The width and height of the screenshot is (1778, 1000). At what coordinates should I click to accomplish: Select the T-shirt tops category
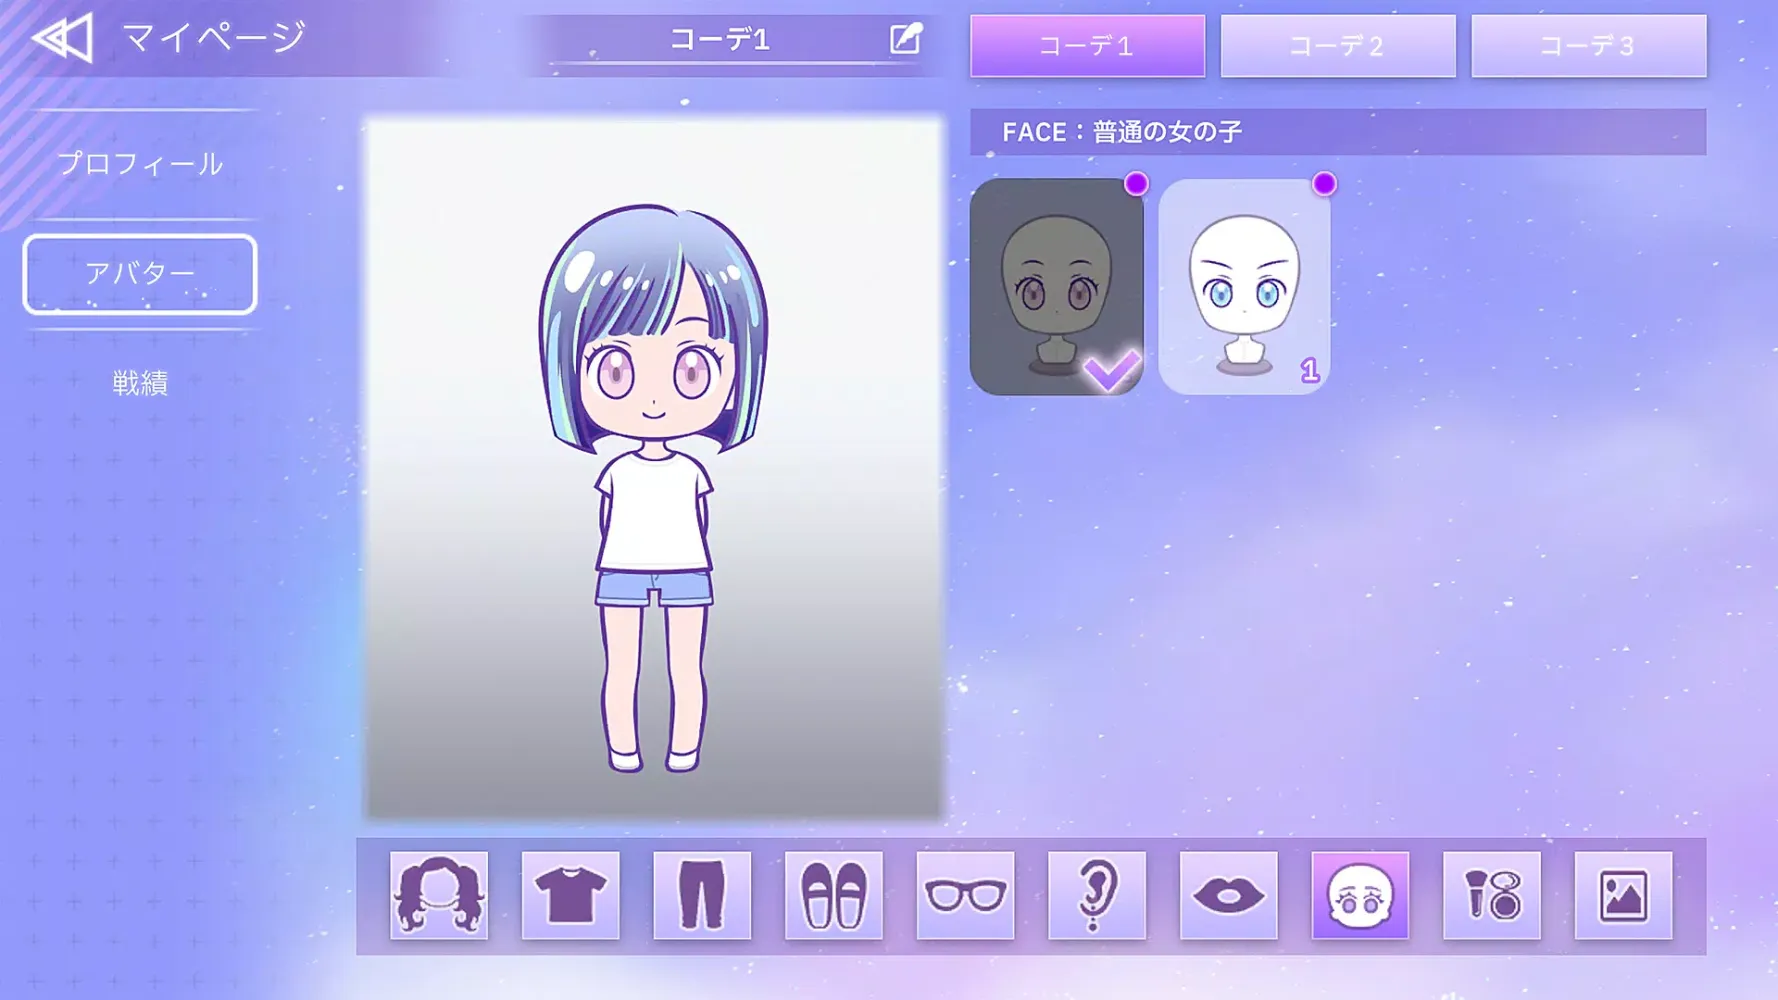tap(570, 895)
